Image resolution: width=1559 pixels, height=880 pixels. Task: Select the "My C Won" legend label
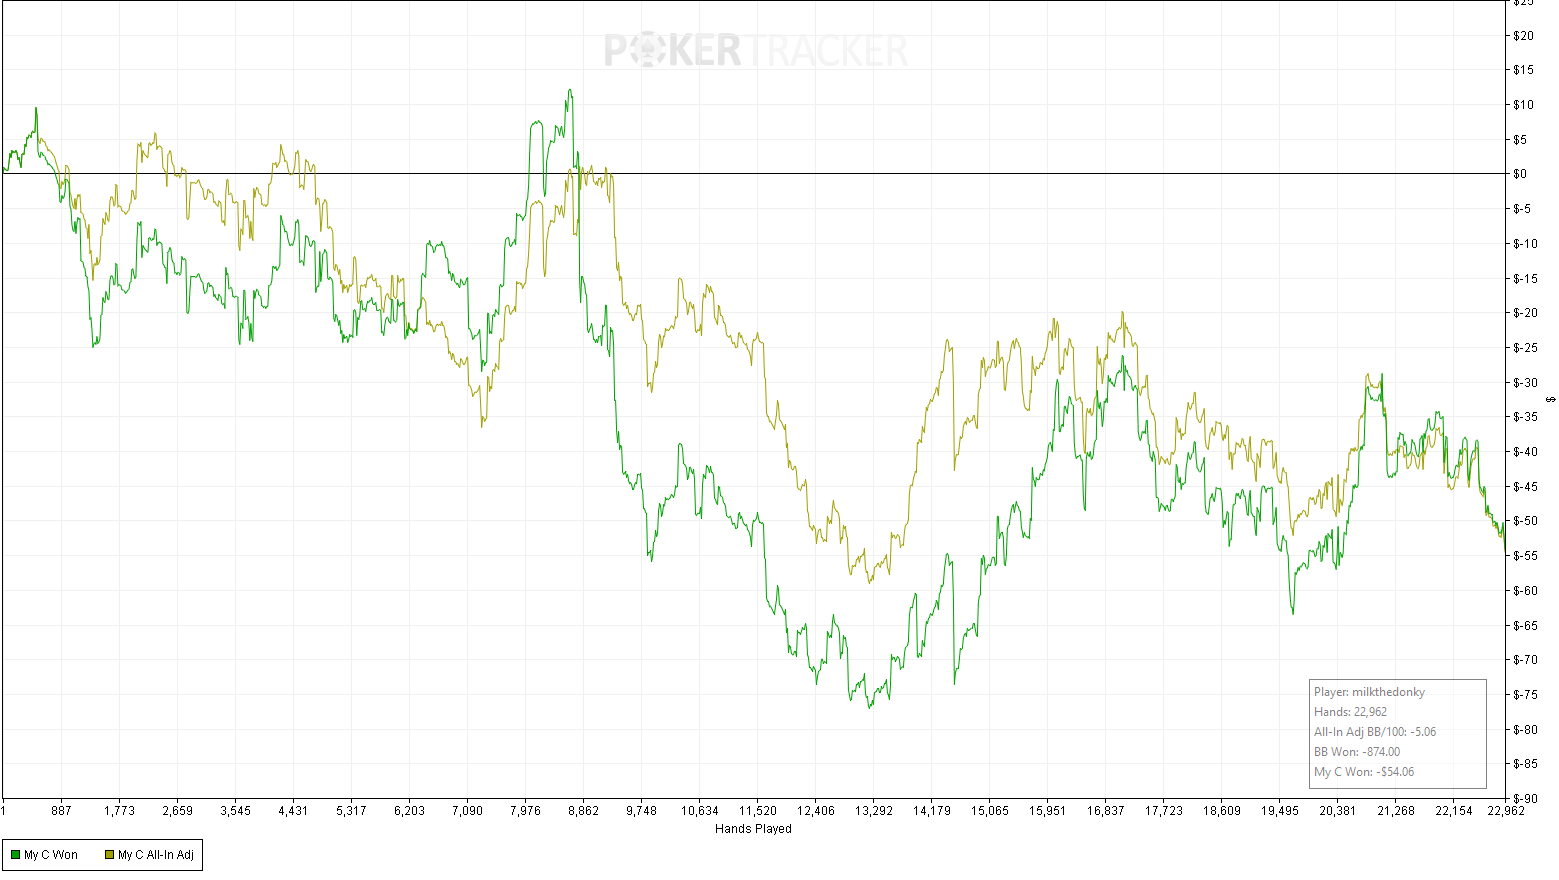pos(51,855)
